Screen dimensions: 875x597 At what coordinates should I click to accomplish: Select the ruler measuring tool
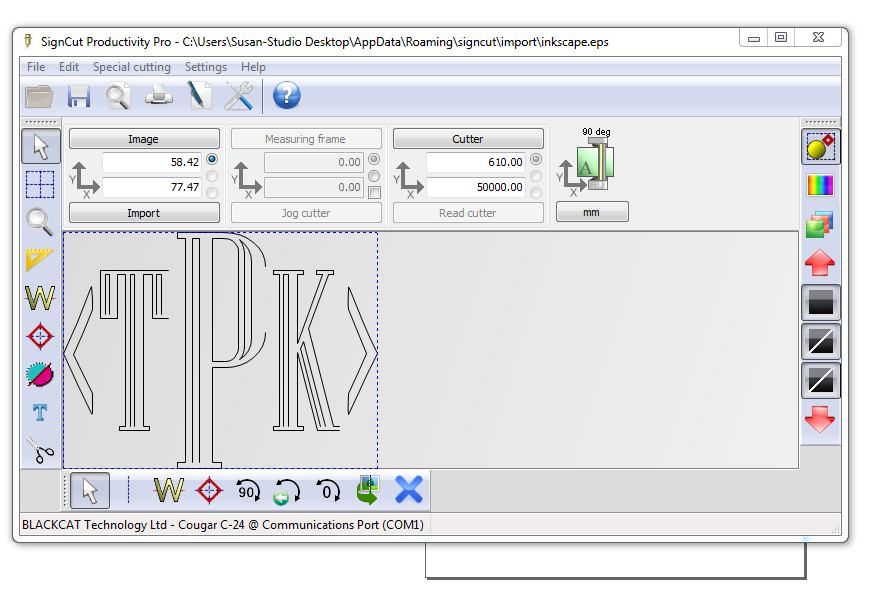point(40,260)
